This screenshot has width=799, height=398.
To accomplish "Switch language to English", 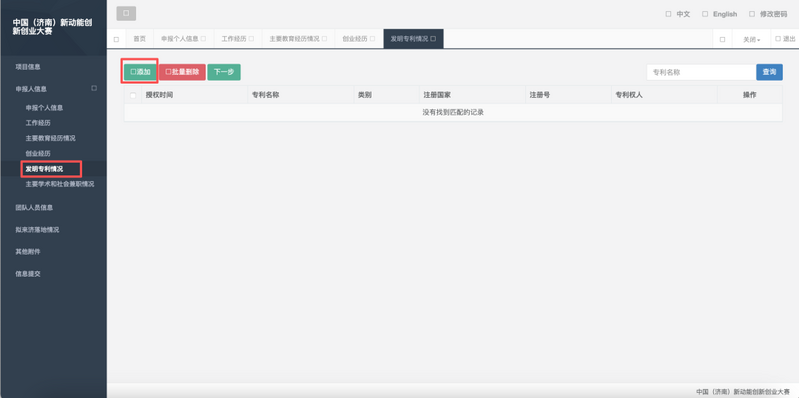I will coord(720,14).
